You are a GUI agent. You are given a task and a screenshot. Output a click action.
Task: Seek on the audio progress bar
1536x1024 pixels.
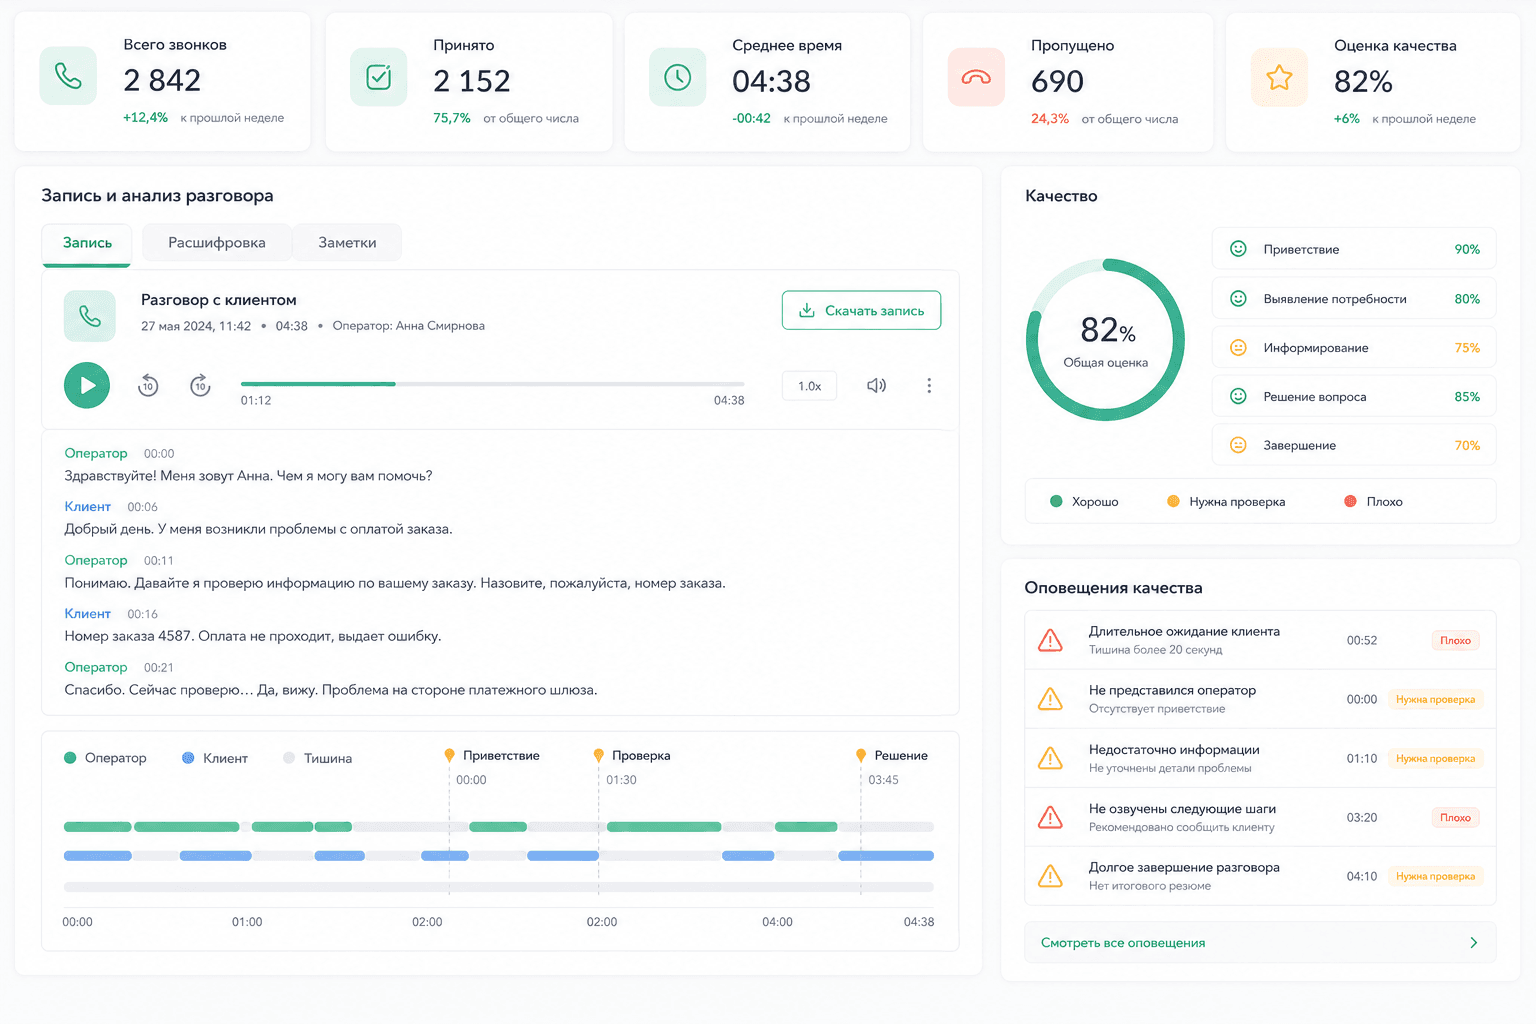pyautogui.click(x=492, y=384)
